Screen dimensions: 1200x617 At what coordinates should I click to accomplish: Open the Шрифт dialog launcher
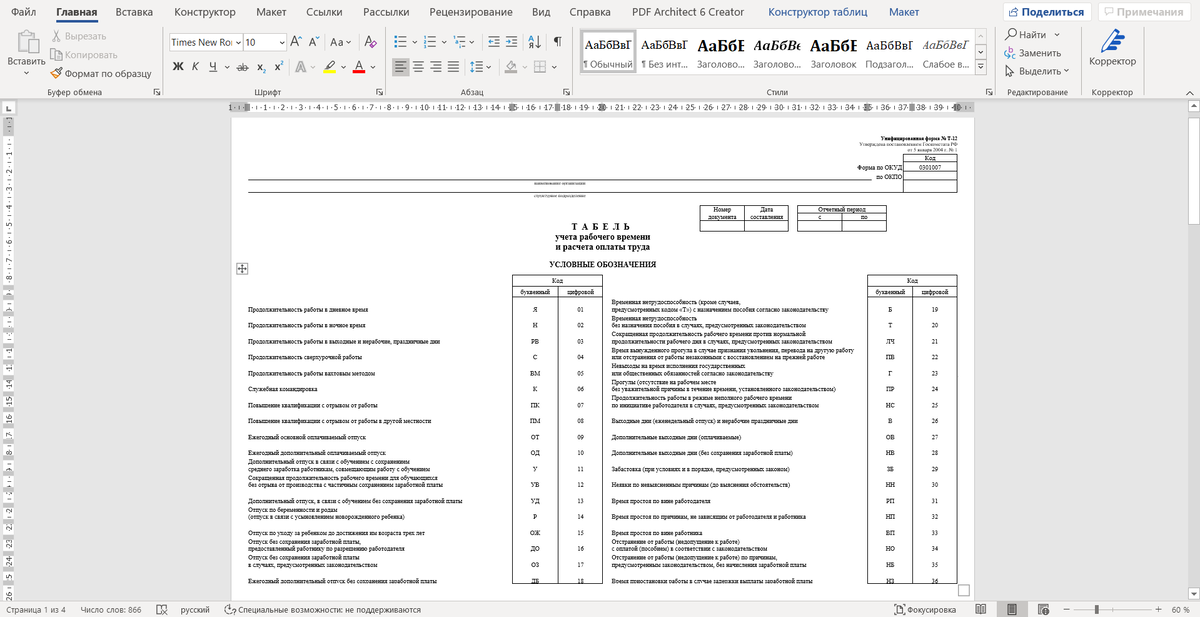pyautogui.click(x=377, y=92)
